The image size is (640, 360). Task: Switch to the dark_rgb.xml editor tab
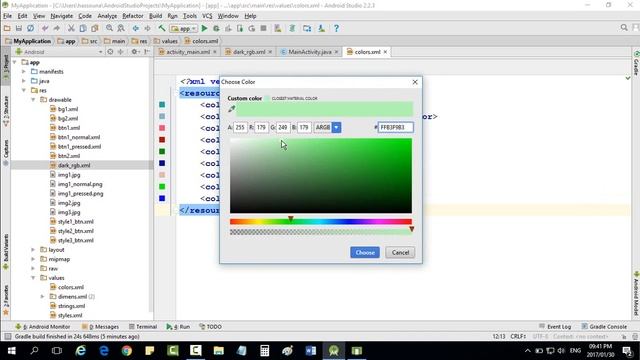[x=249, y=52]
